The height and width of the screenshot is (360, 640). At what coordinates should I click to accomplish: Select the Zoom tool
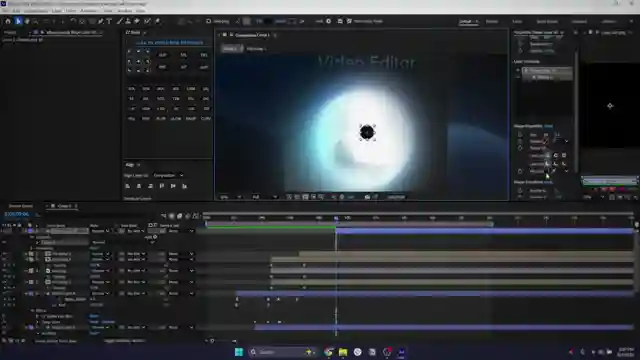[x=36, y=21]
